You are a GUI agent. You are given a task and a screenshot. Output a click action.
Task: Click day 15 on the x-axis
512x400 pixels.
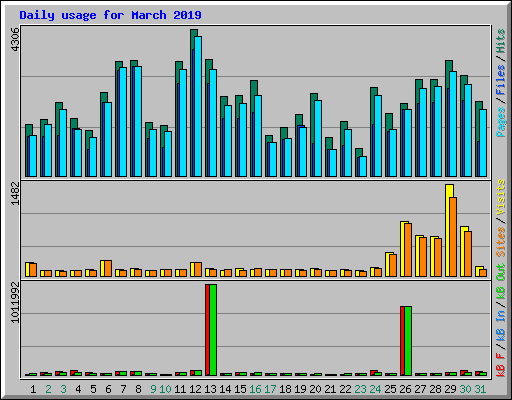[x=240, y=389]
